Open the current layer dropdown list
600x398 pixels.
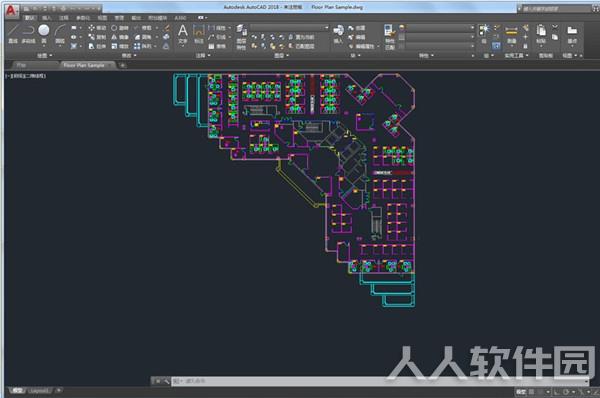pyautogui.click(x=289, y=28)
